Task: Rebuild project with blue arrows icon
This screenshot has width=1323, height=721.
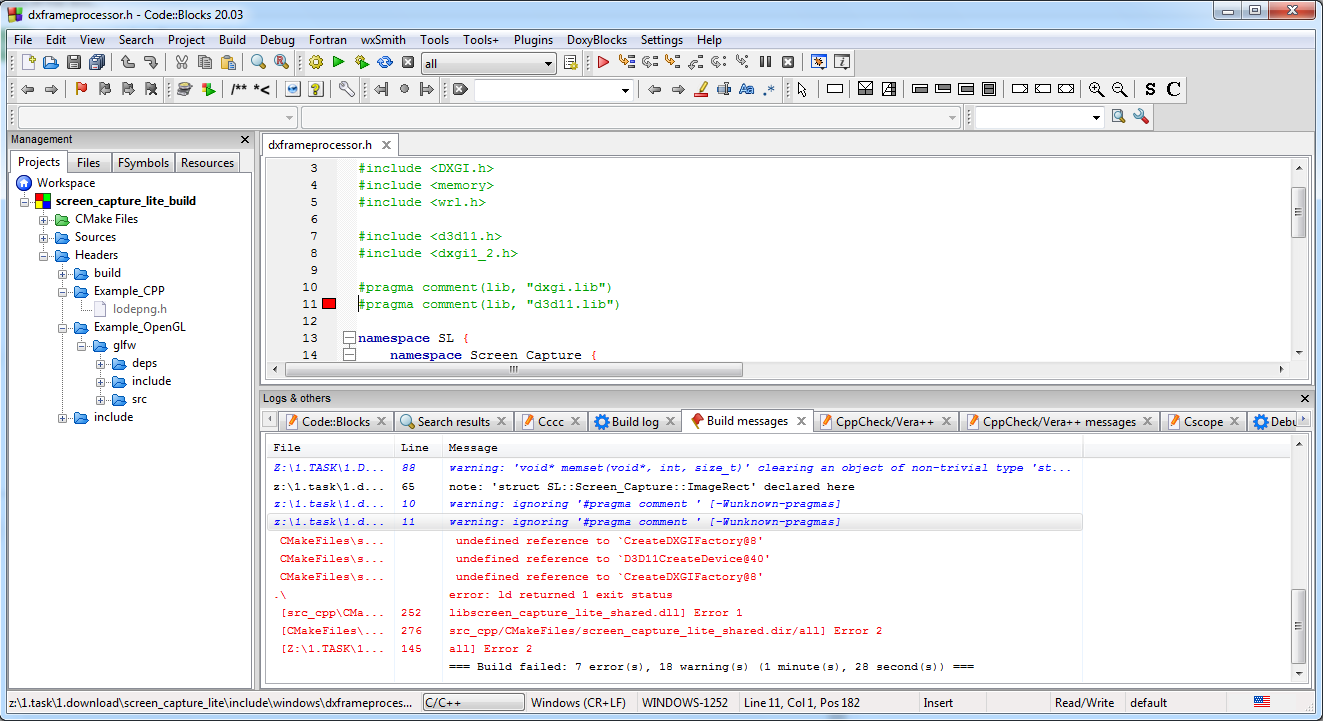Action: point(385,63)
